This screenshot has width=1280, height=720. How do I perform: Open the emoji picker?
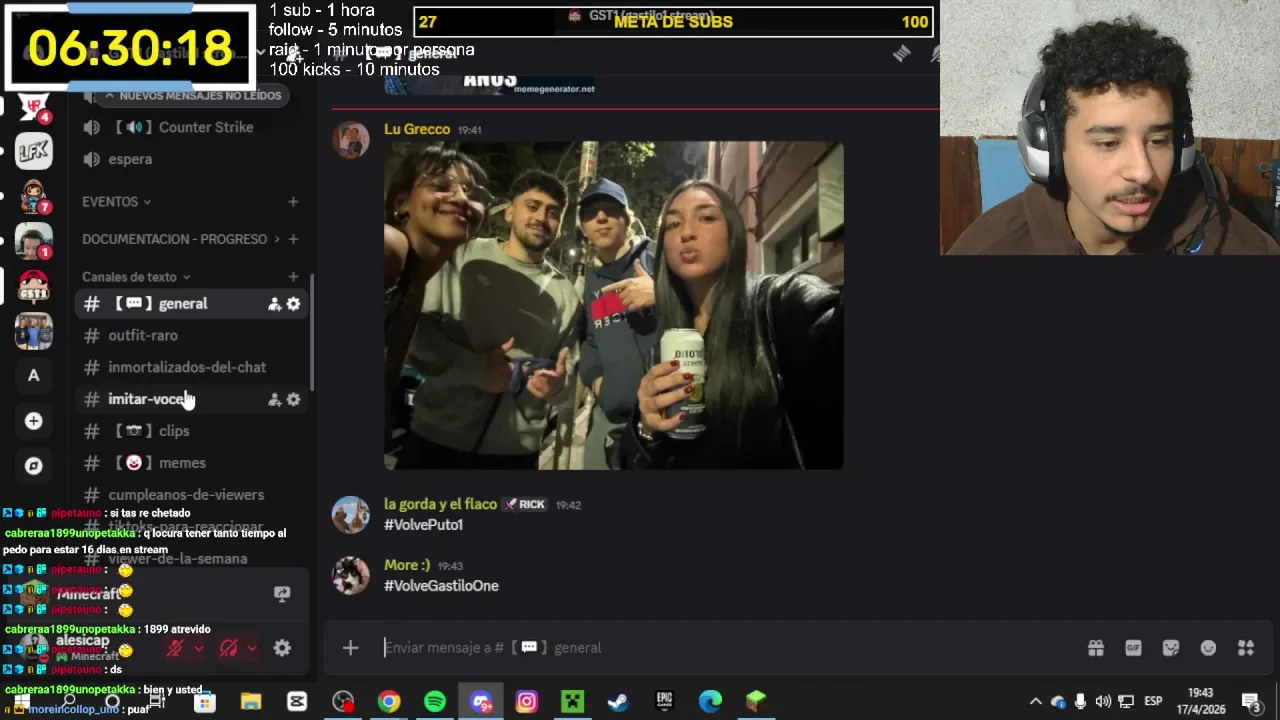1208,648
